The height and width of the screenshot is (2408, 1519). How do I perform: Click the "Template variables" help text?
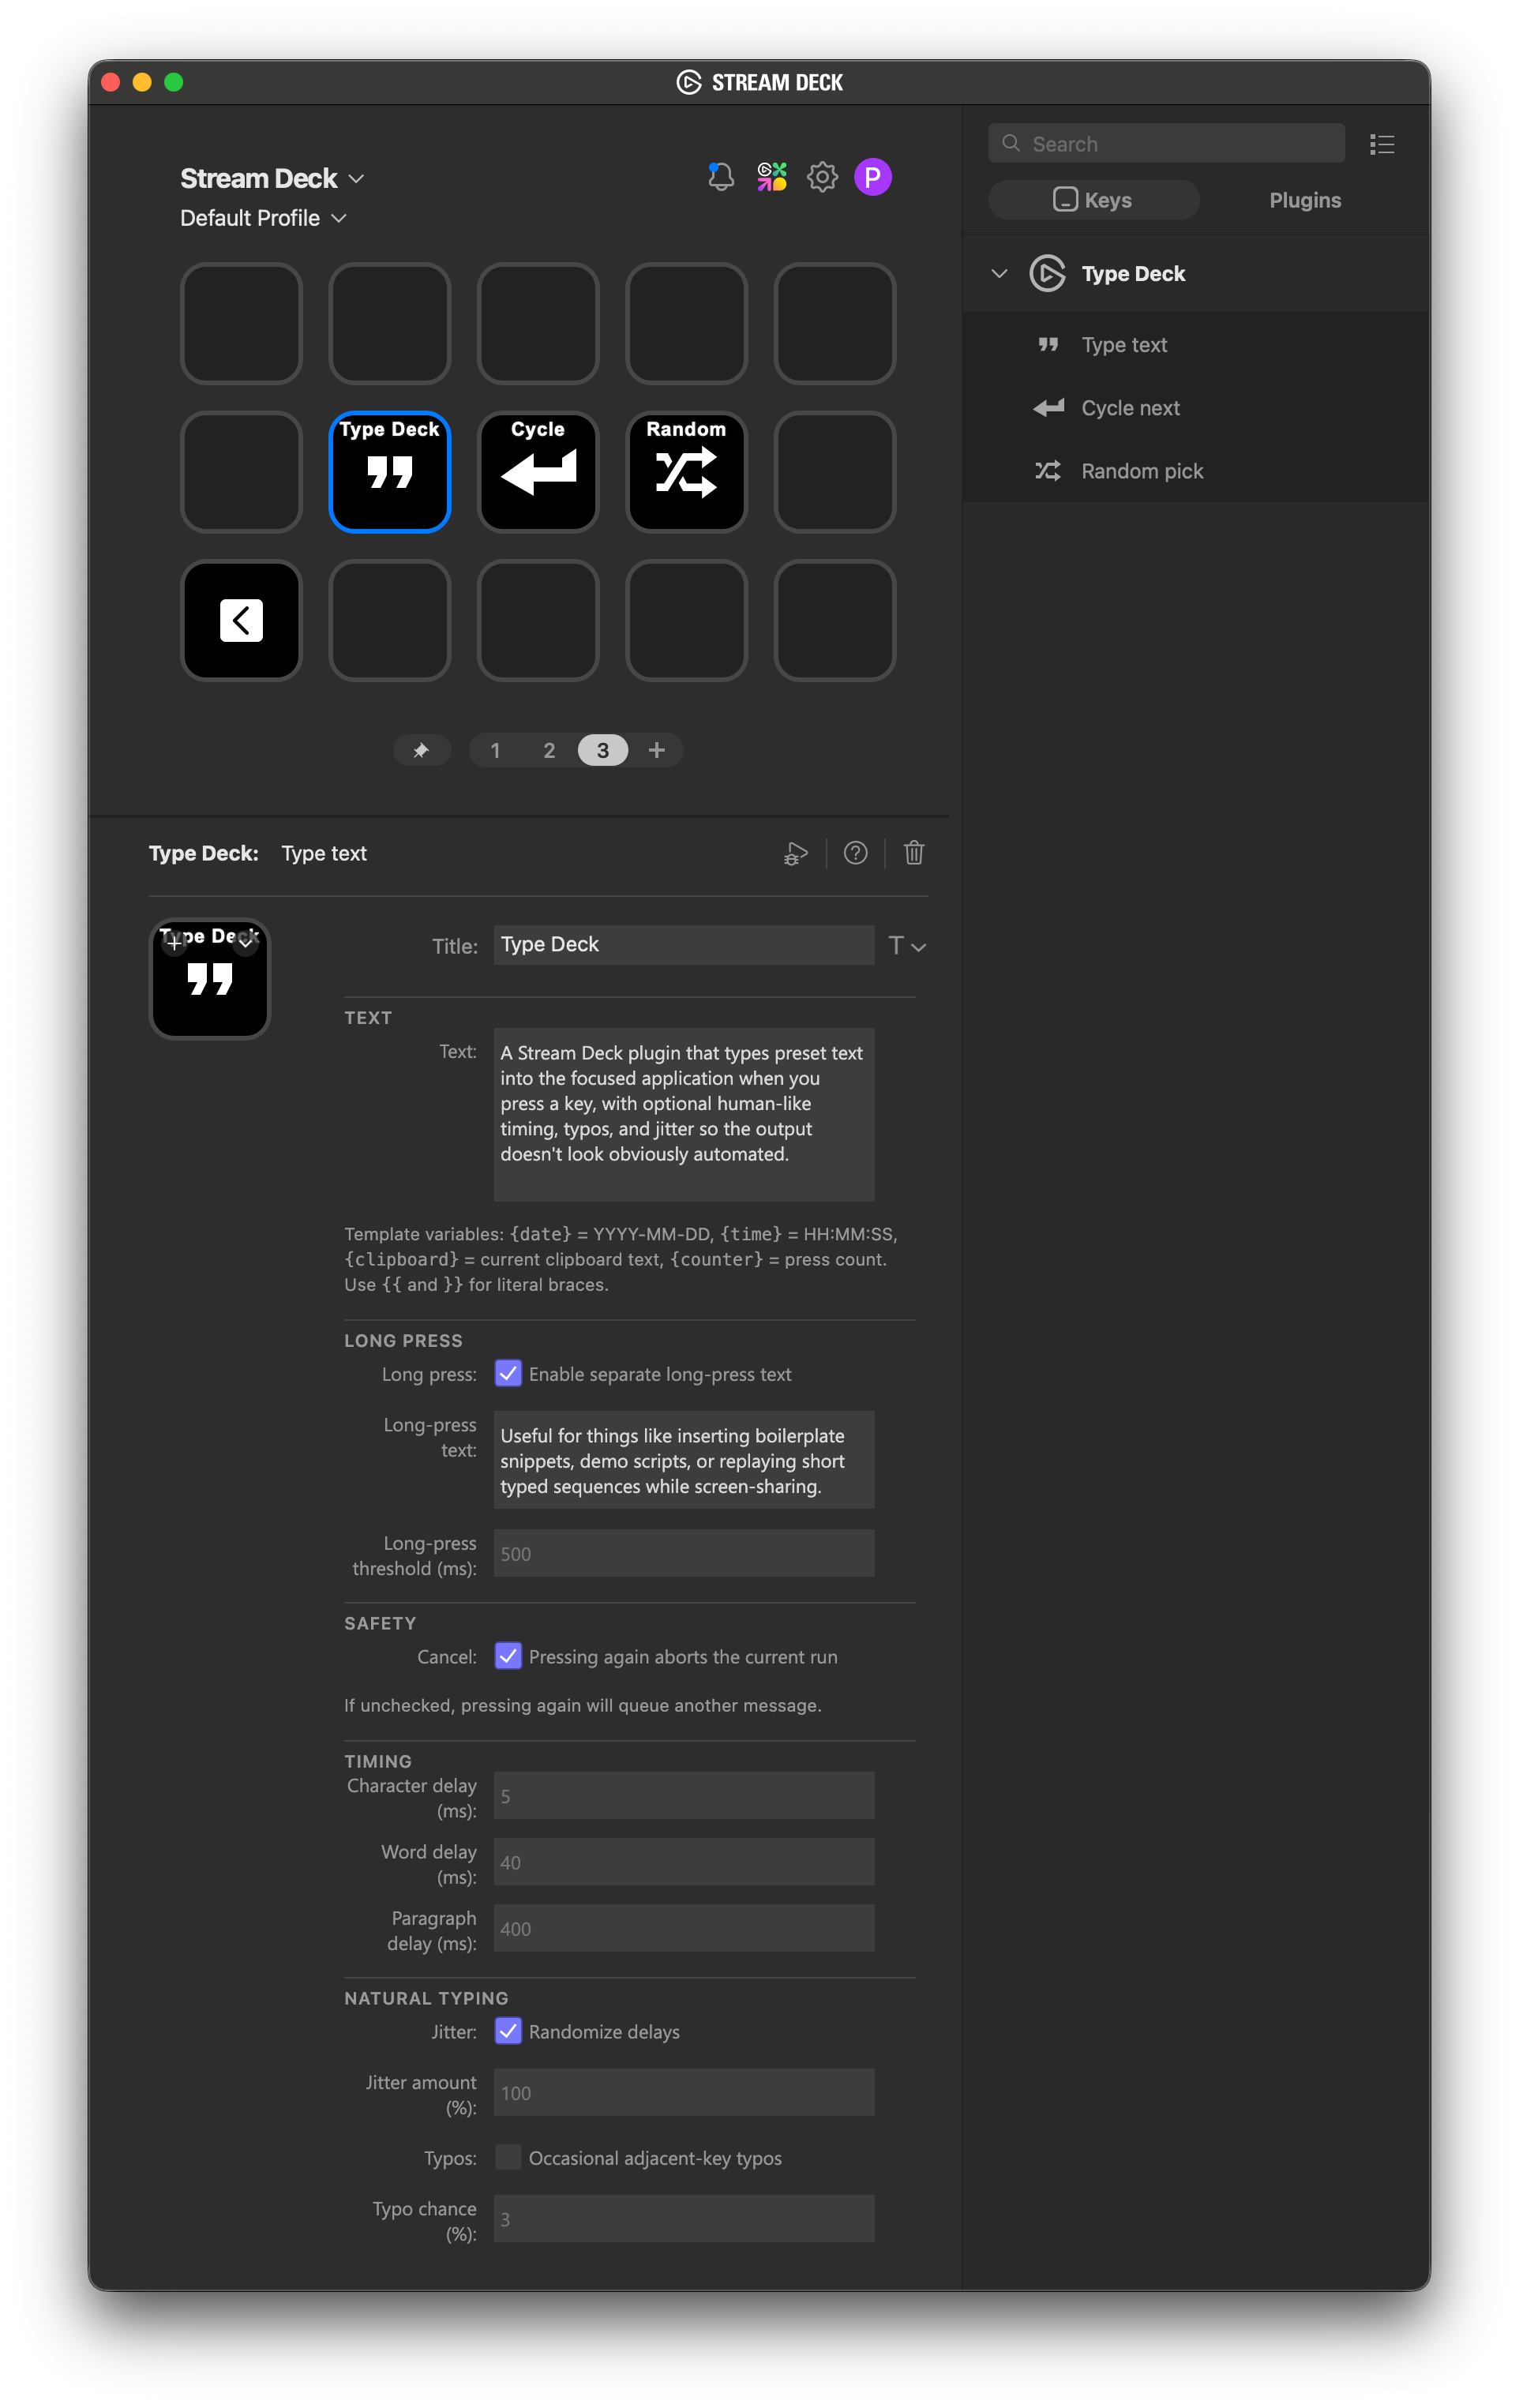620,1259
